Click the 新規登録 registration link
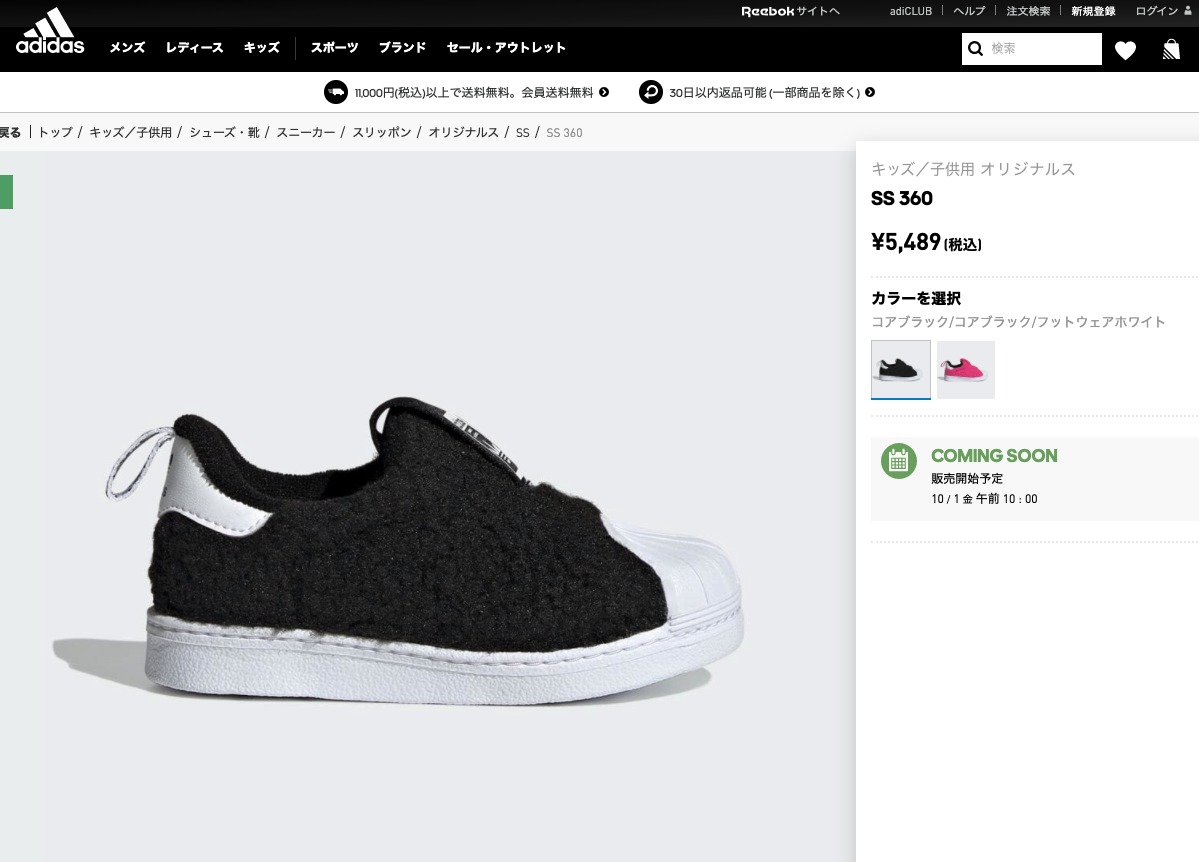The image size is (1199, 862). (1093, 11)
